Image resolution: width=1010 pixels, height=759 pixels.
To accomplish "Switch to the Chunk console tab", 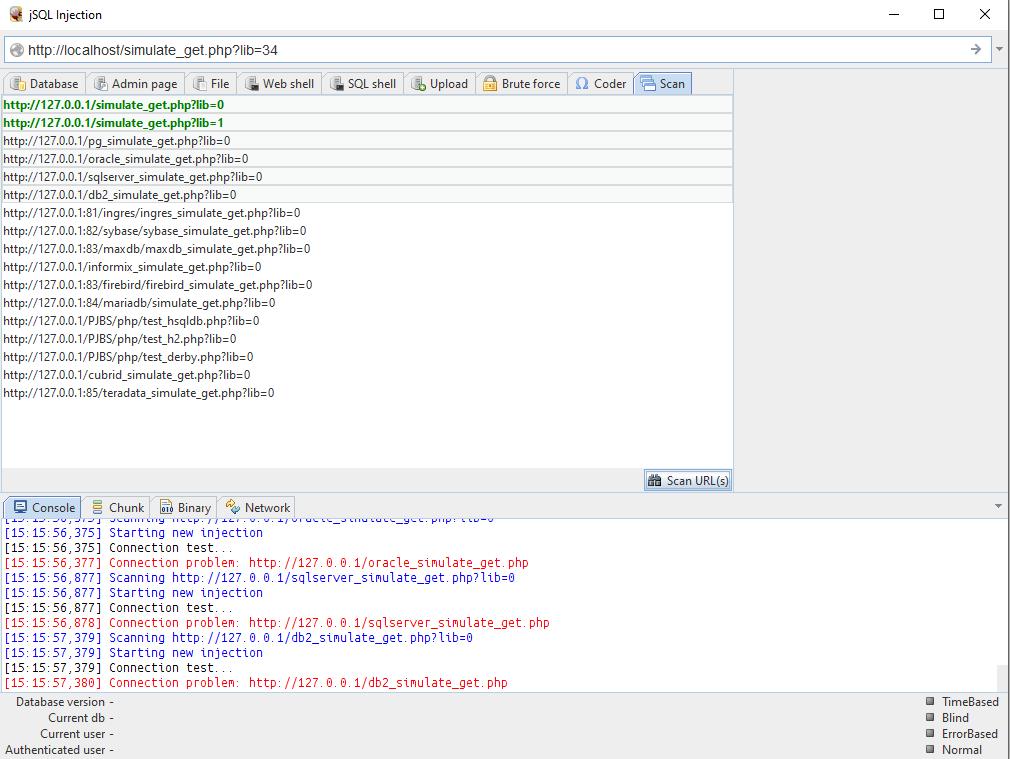I will point(117,507).
